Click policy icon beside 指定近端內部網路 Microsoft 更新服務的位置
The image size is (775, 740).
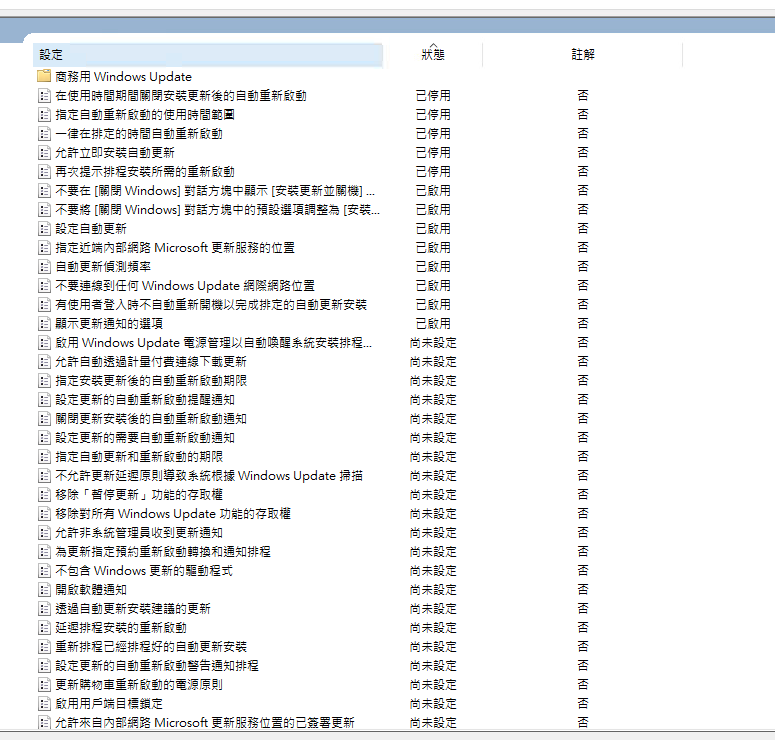tap(44, 248)
